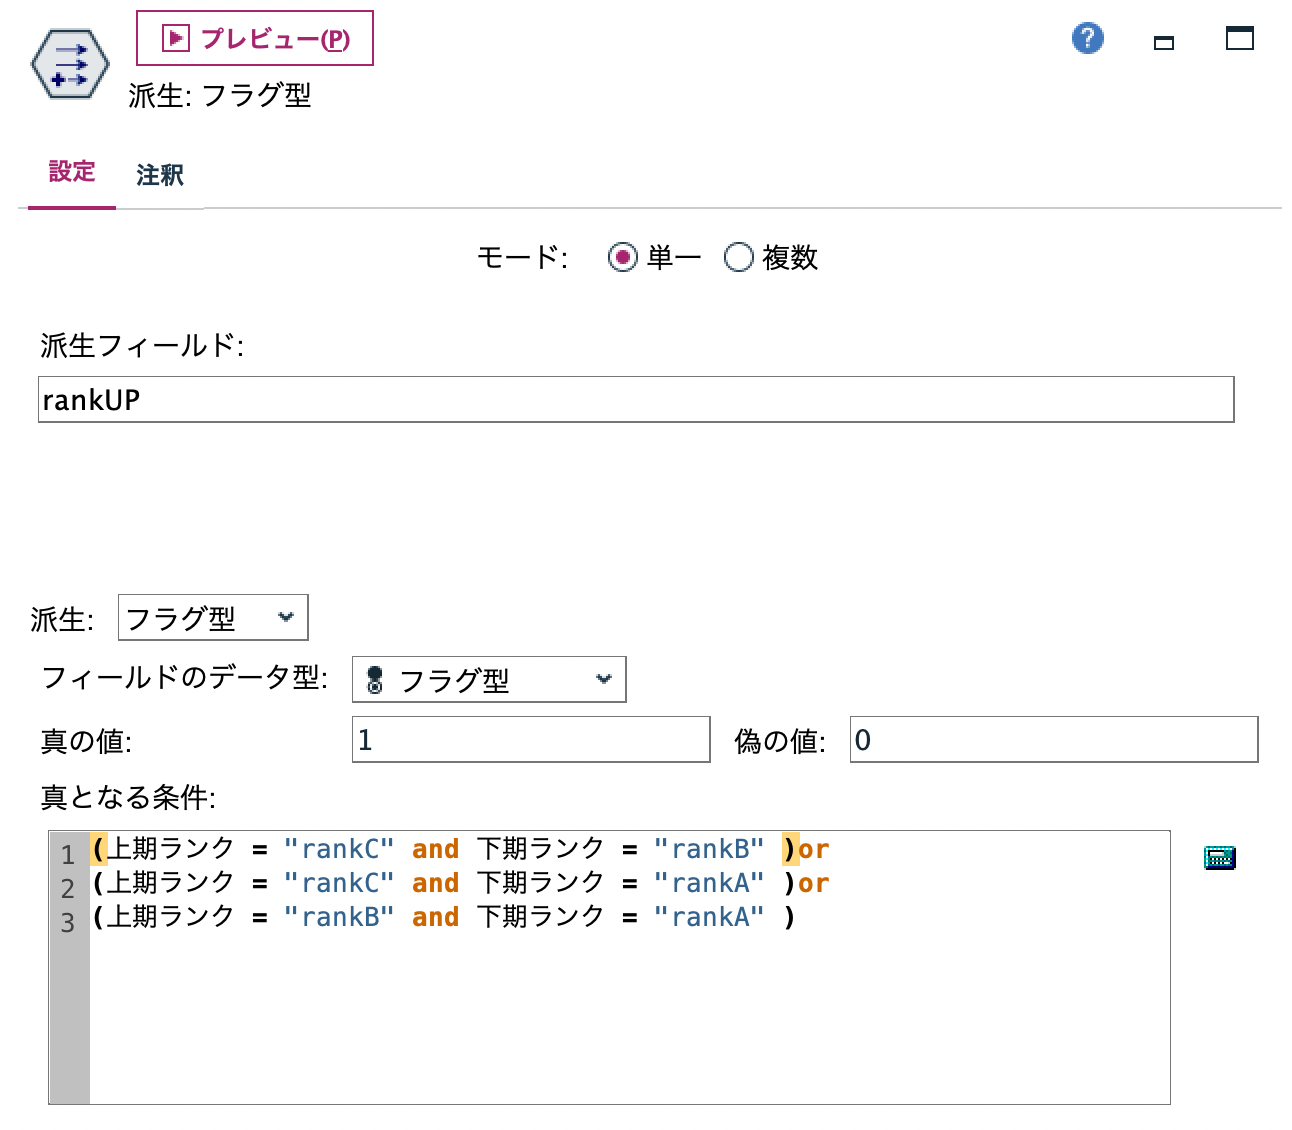Click the 真の値 field showing 1
1292x1130 pixels.
(530, 739)
